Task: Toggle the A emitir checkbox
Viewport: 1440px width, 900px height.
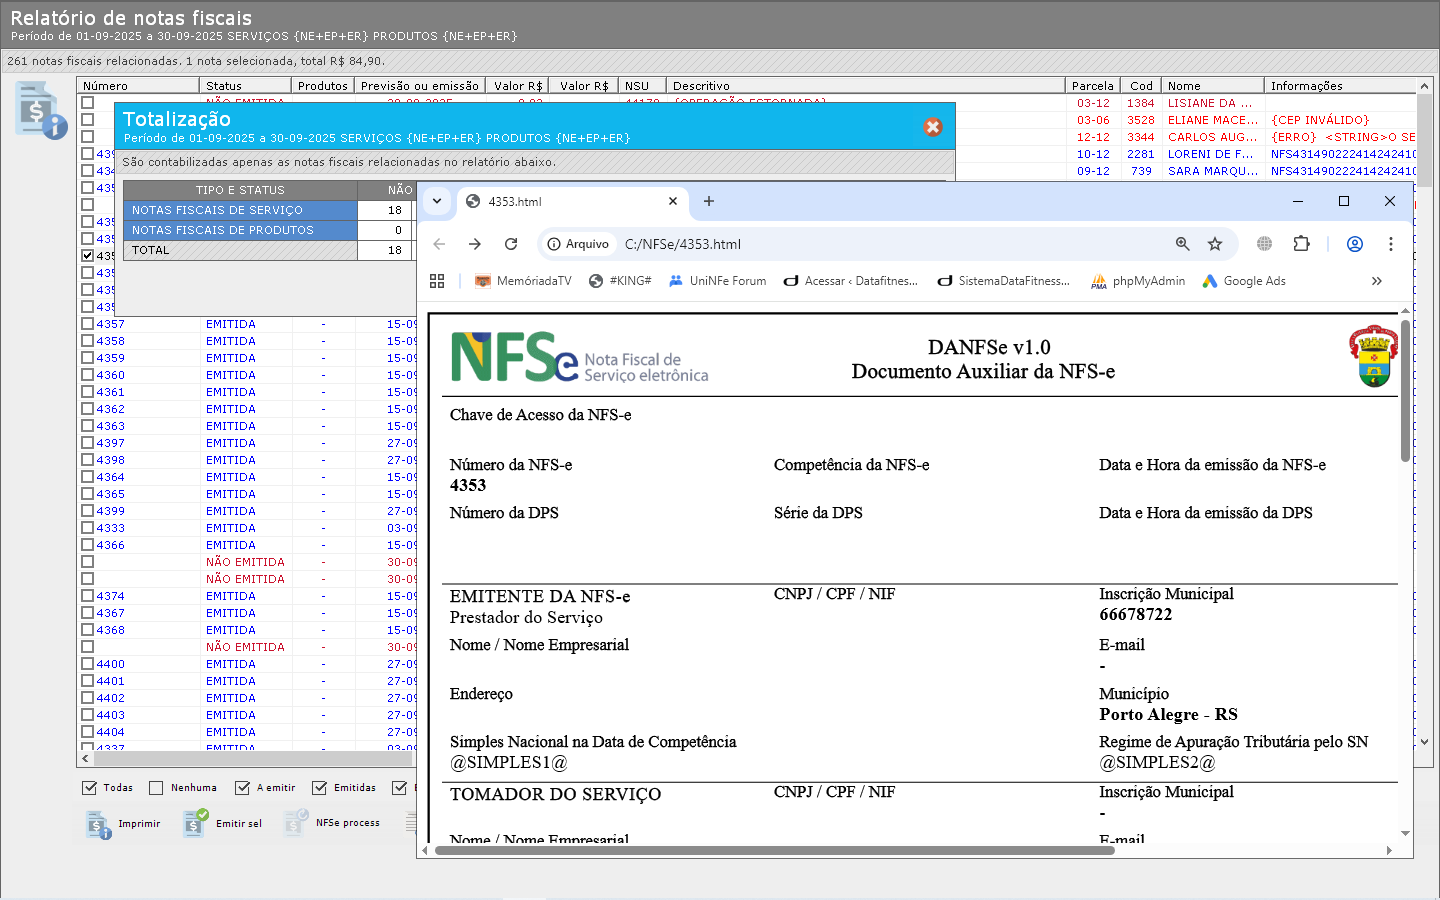Action: pos(242,788)
